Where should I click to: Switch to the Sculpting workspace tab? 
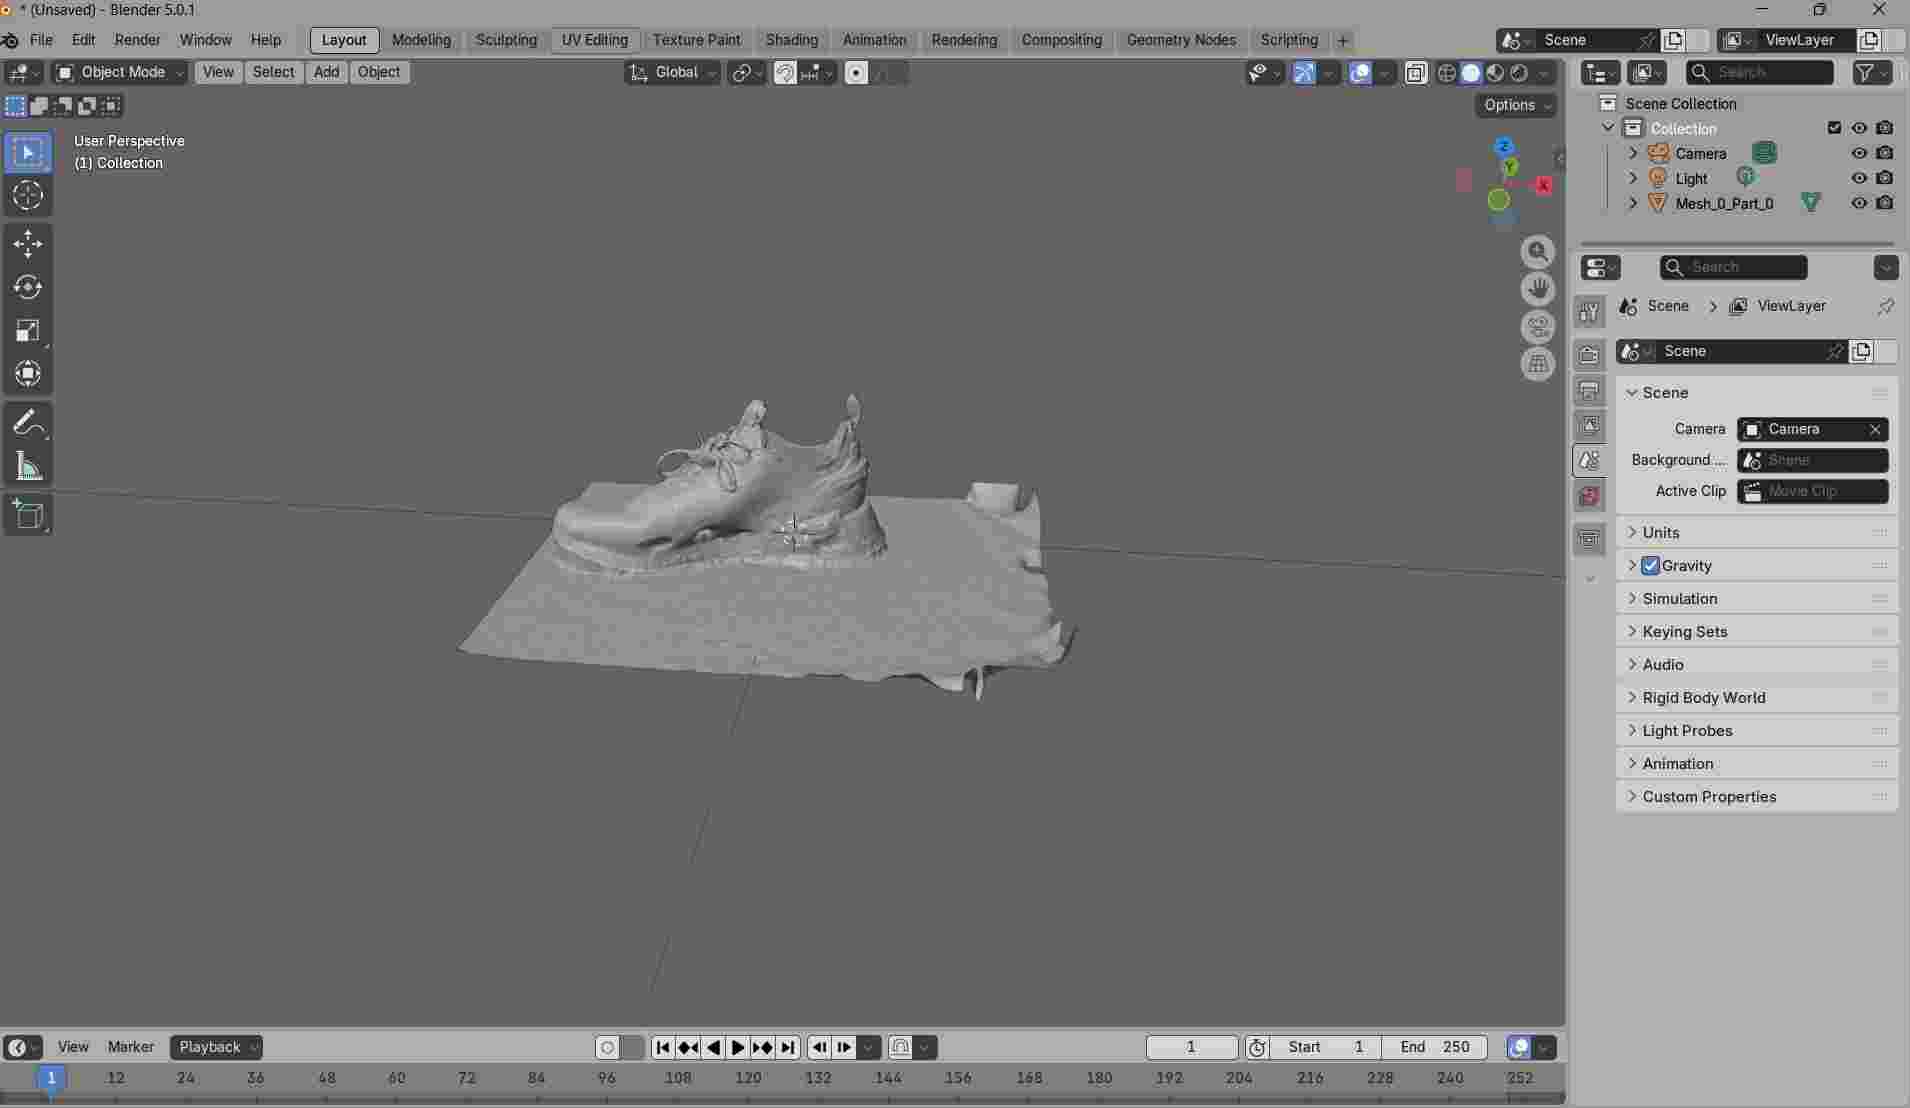(506, 40)
